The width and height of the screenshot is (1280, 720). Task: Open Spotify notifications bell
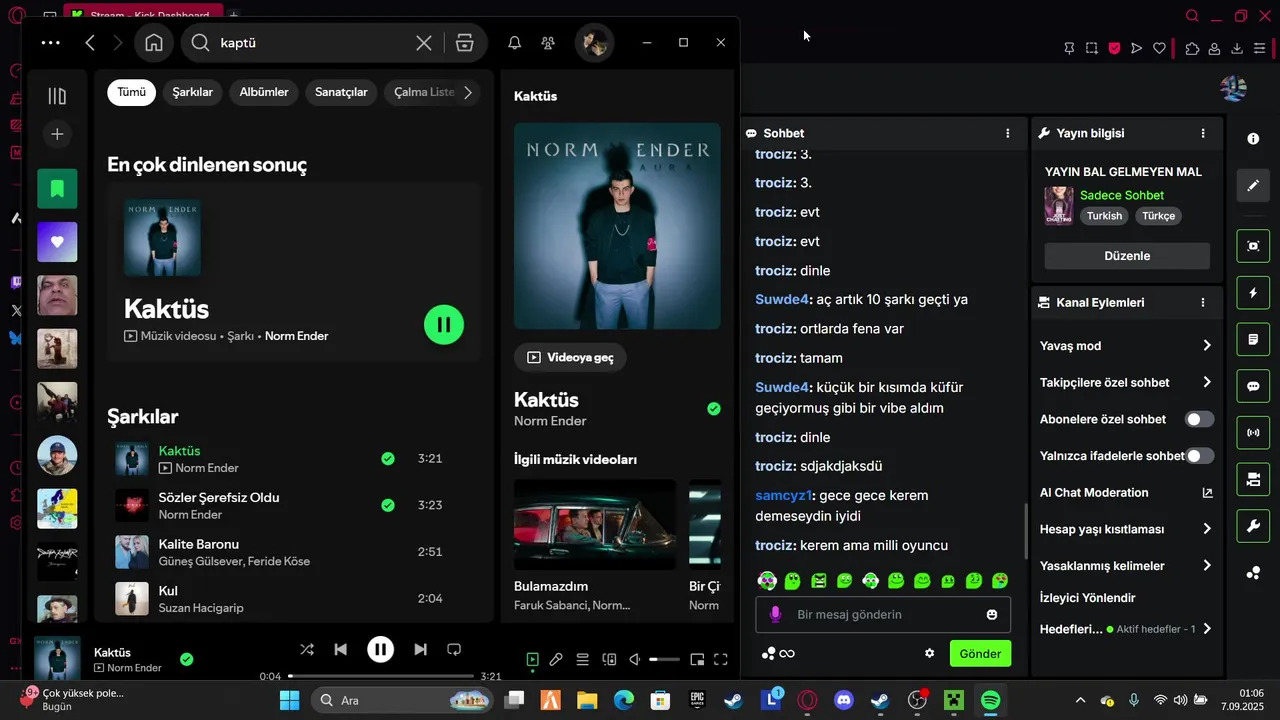(514, 43)
